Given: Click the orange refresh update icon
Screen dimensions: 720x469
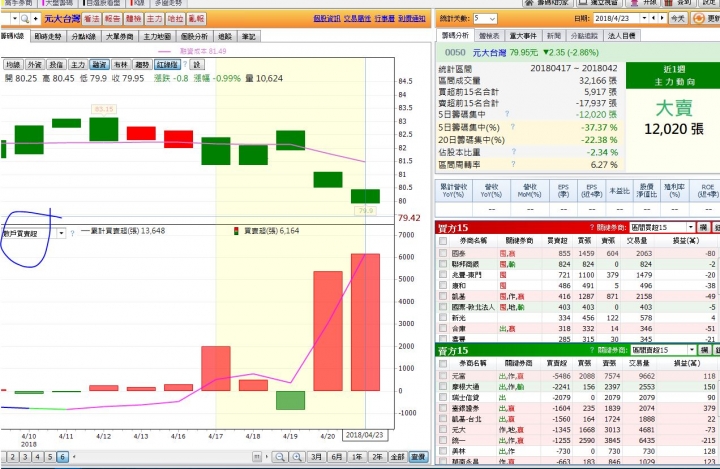Looking at the screenshot, I should (x=698, y=18).
